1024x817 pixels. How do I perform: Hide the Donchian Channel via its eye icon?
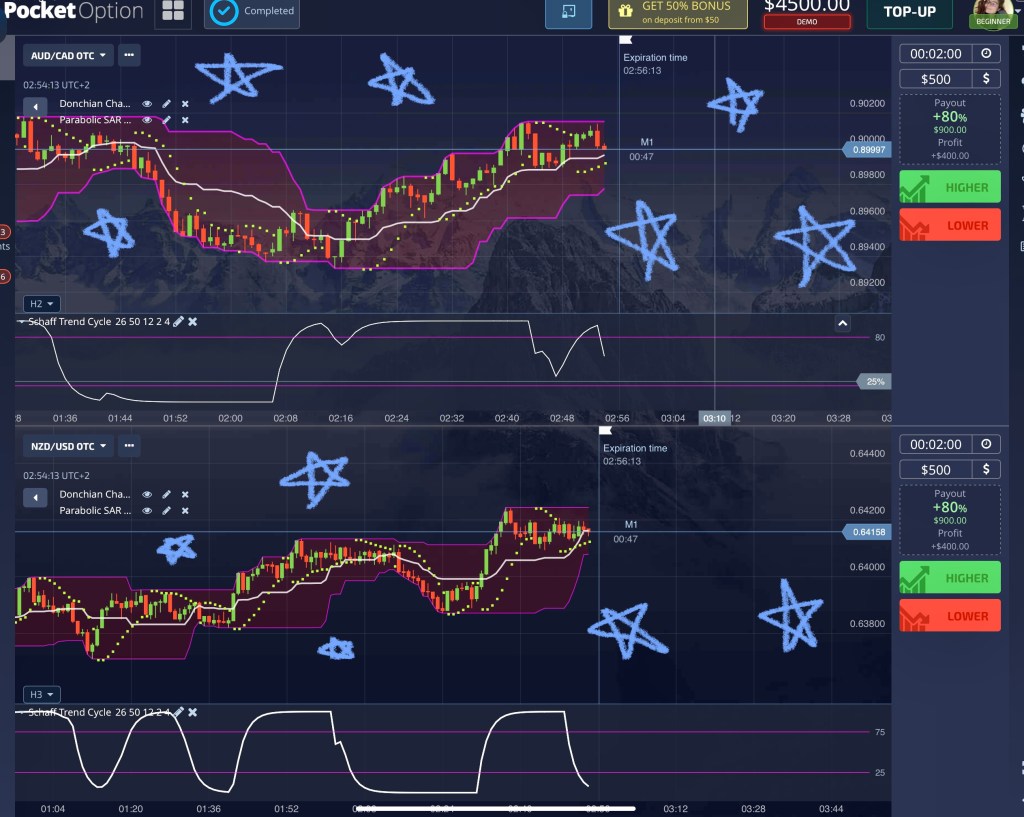point(148,103)
